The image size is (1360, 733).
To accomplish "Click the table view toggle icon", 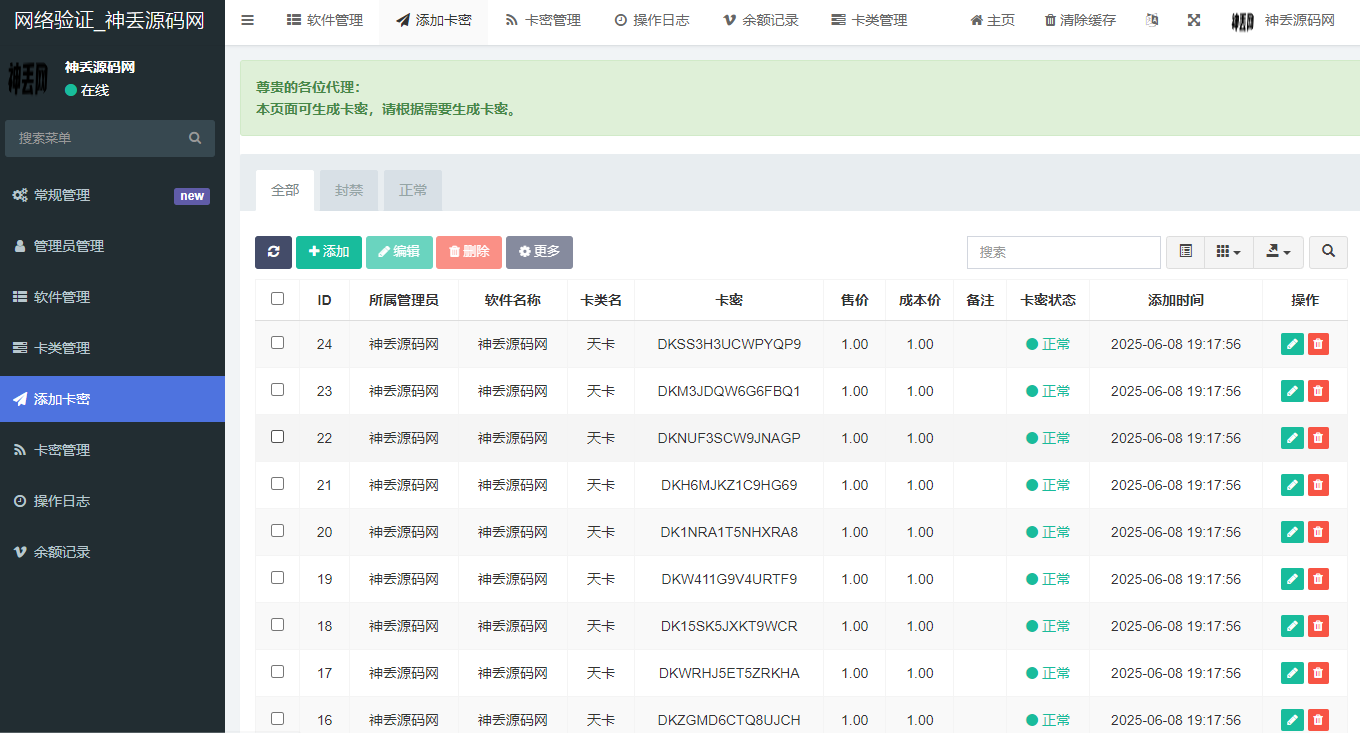I will point(1185,252).
